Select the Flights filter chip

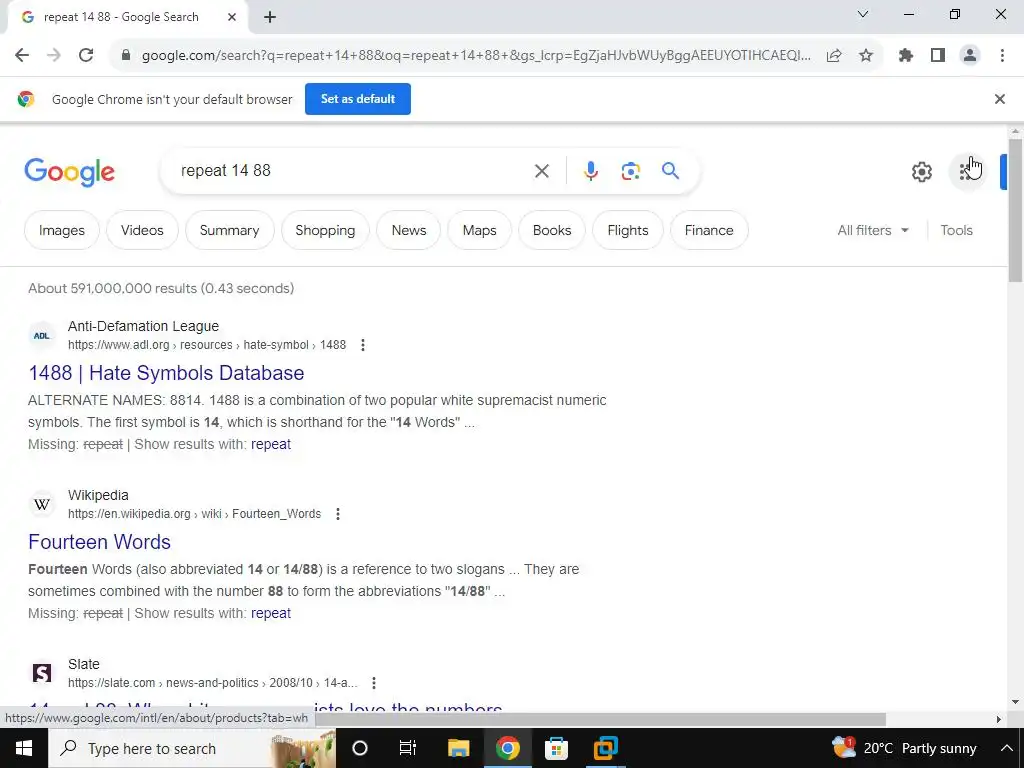tap(628, 230)
